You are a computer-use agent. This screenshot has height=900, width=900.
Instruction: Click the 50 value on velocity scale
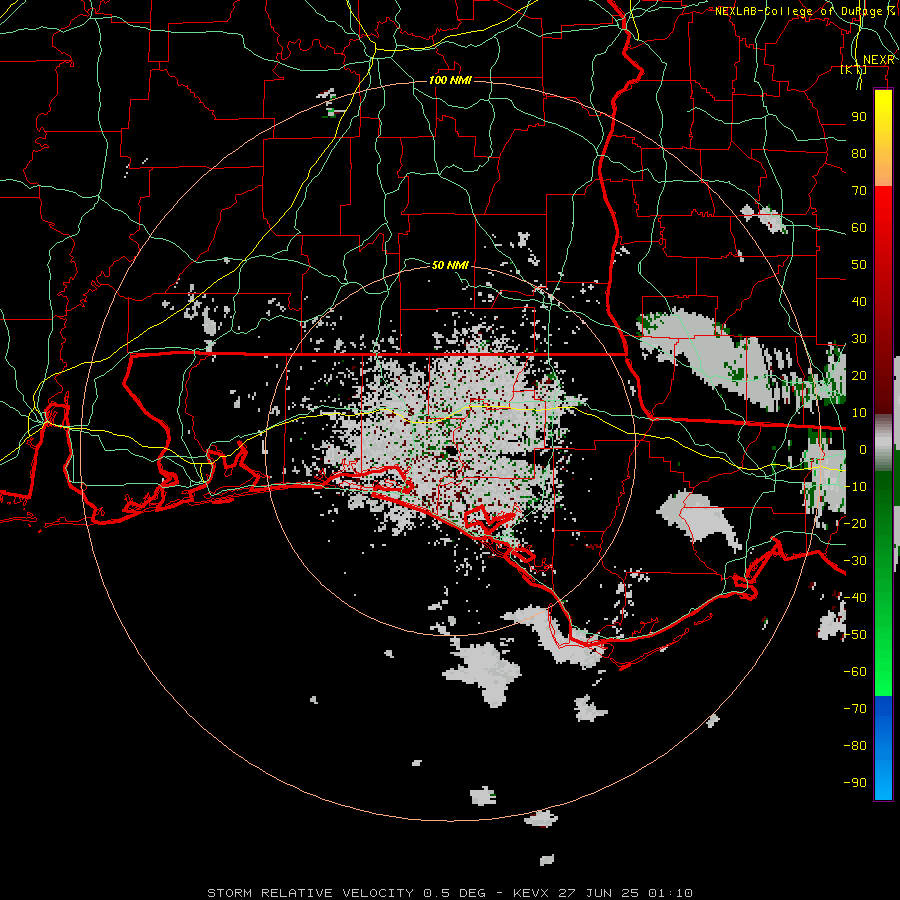click(859, 265)
